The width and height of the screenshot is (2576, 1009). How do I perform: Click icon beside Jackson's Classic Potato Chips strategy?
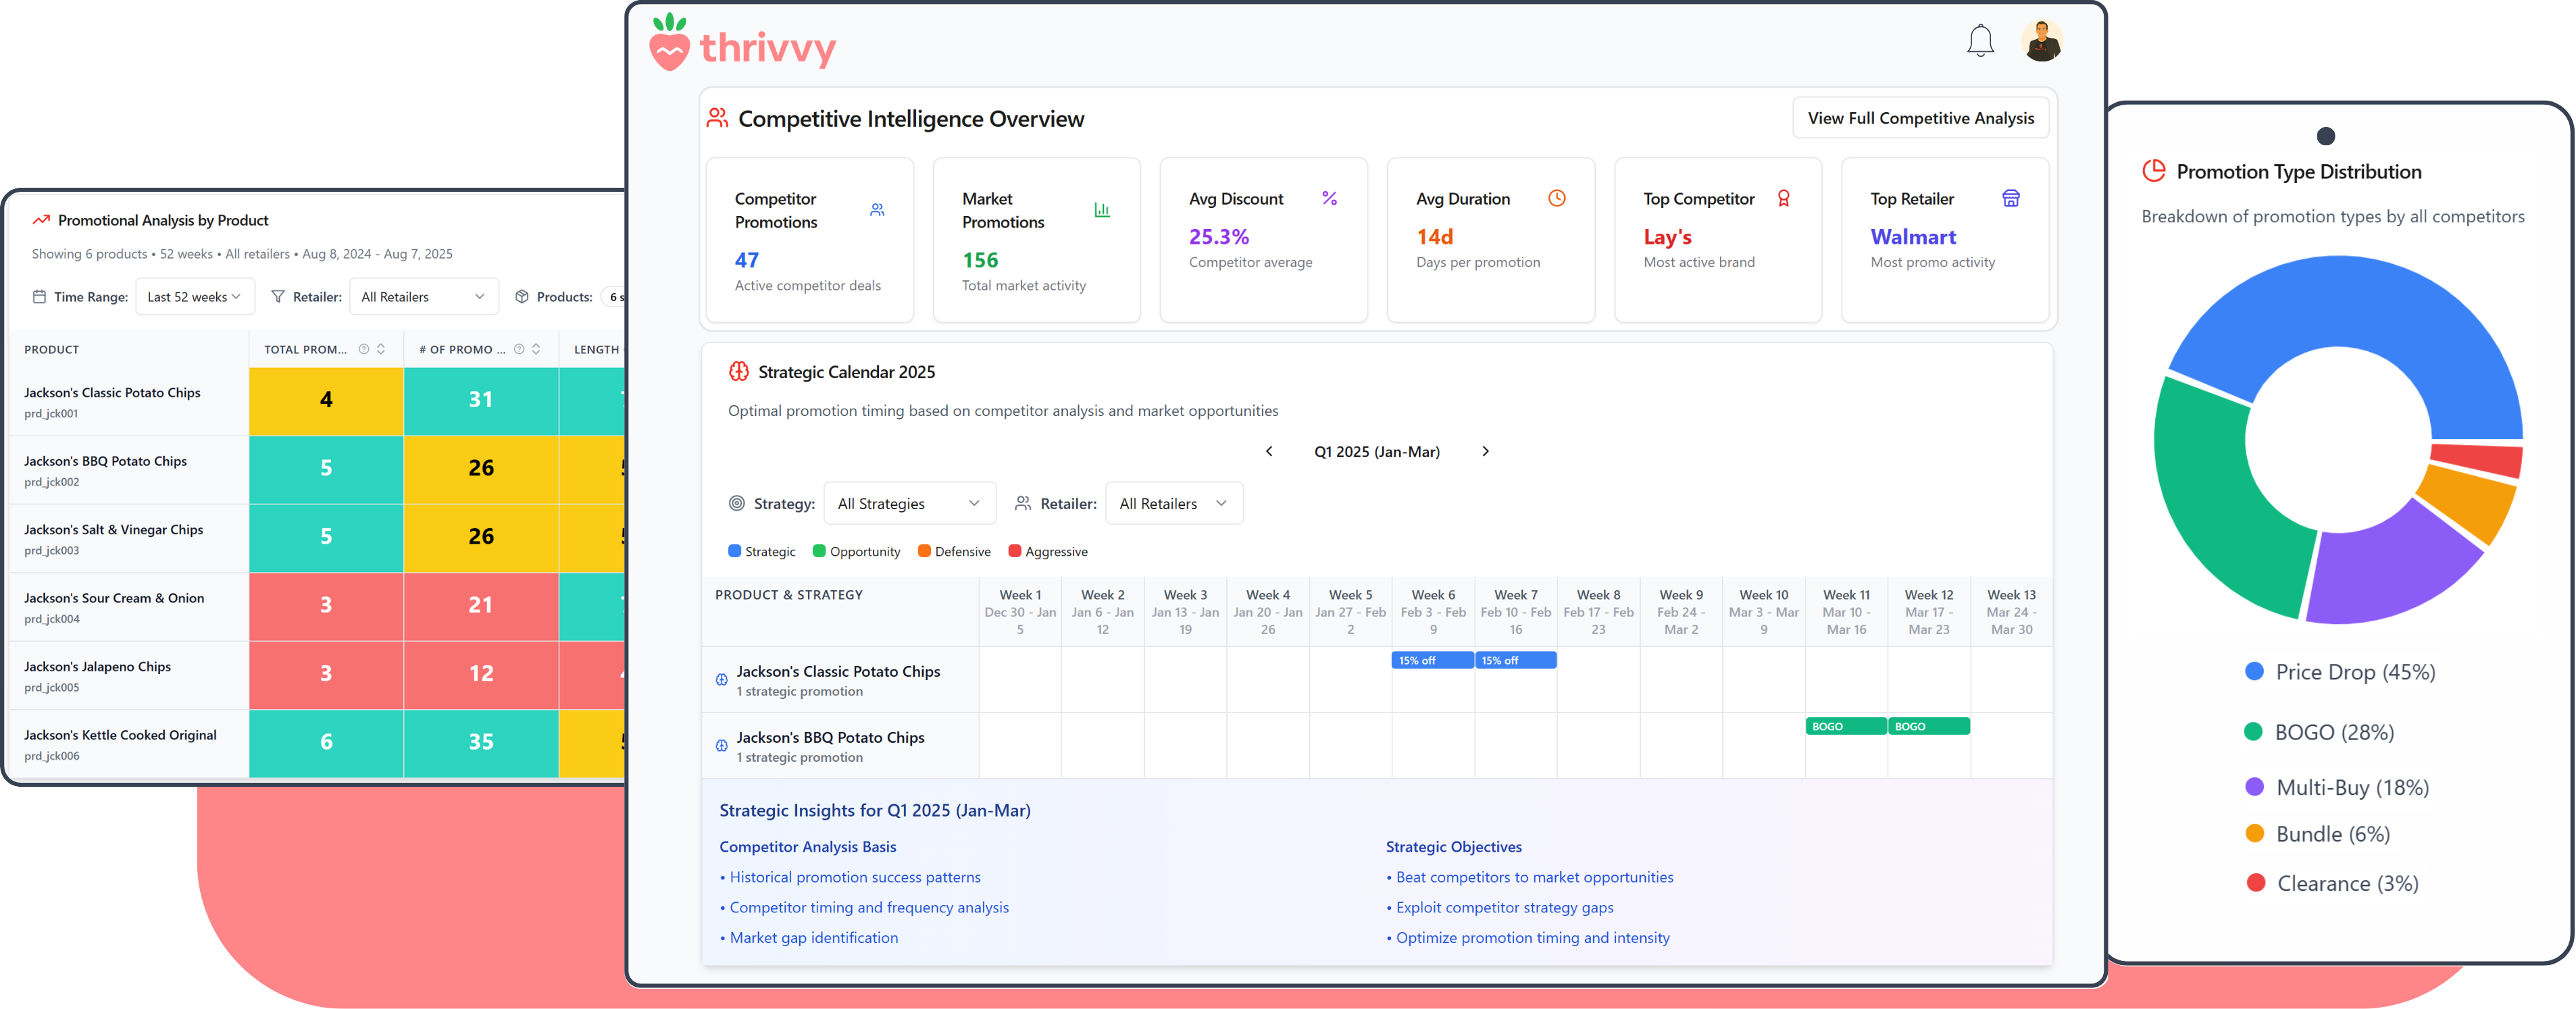click(x=721, y=680)
